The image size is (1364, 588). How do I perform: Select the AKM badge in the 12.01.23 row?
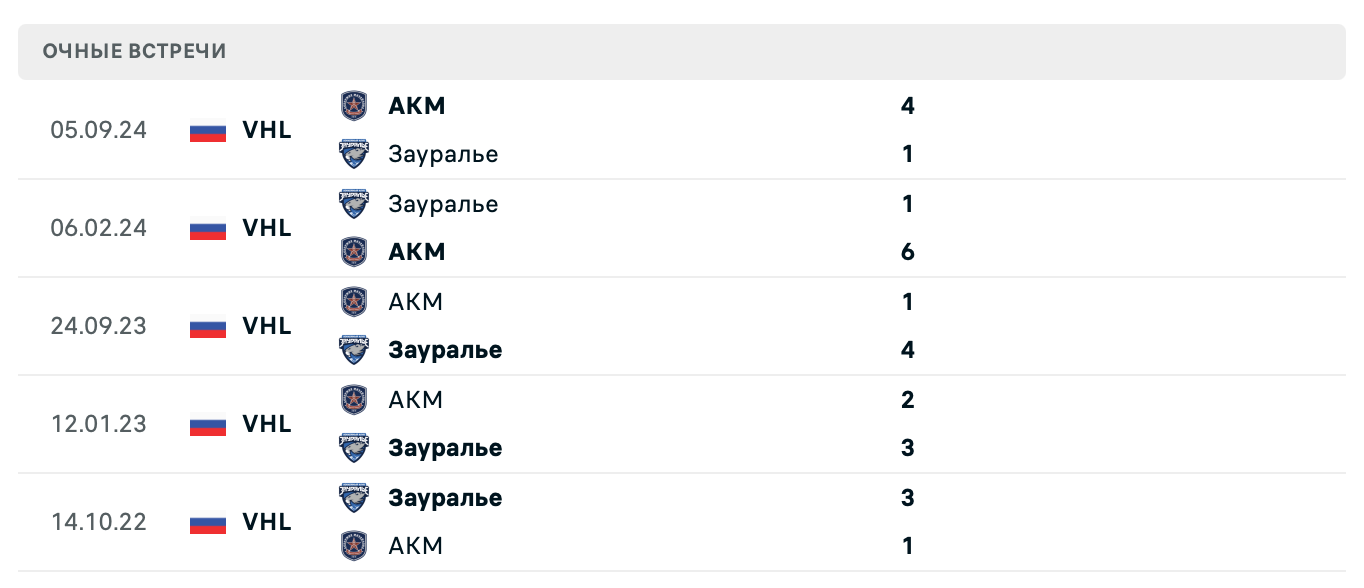click(x=354, y=399)
